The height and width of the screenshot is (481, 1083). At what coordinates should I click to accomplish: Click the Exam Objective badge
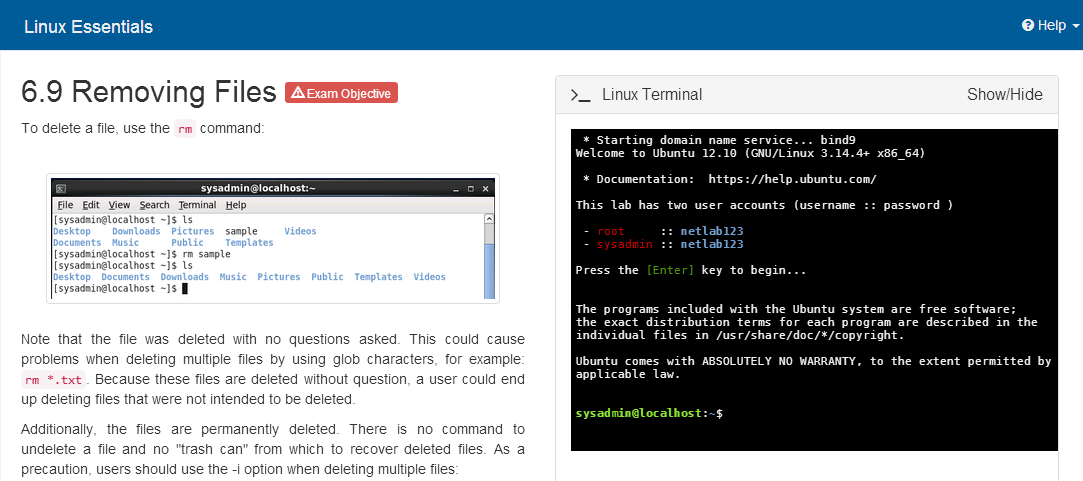point(341,93)
